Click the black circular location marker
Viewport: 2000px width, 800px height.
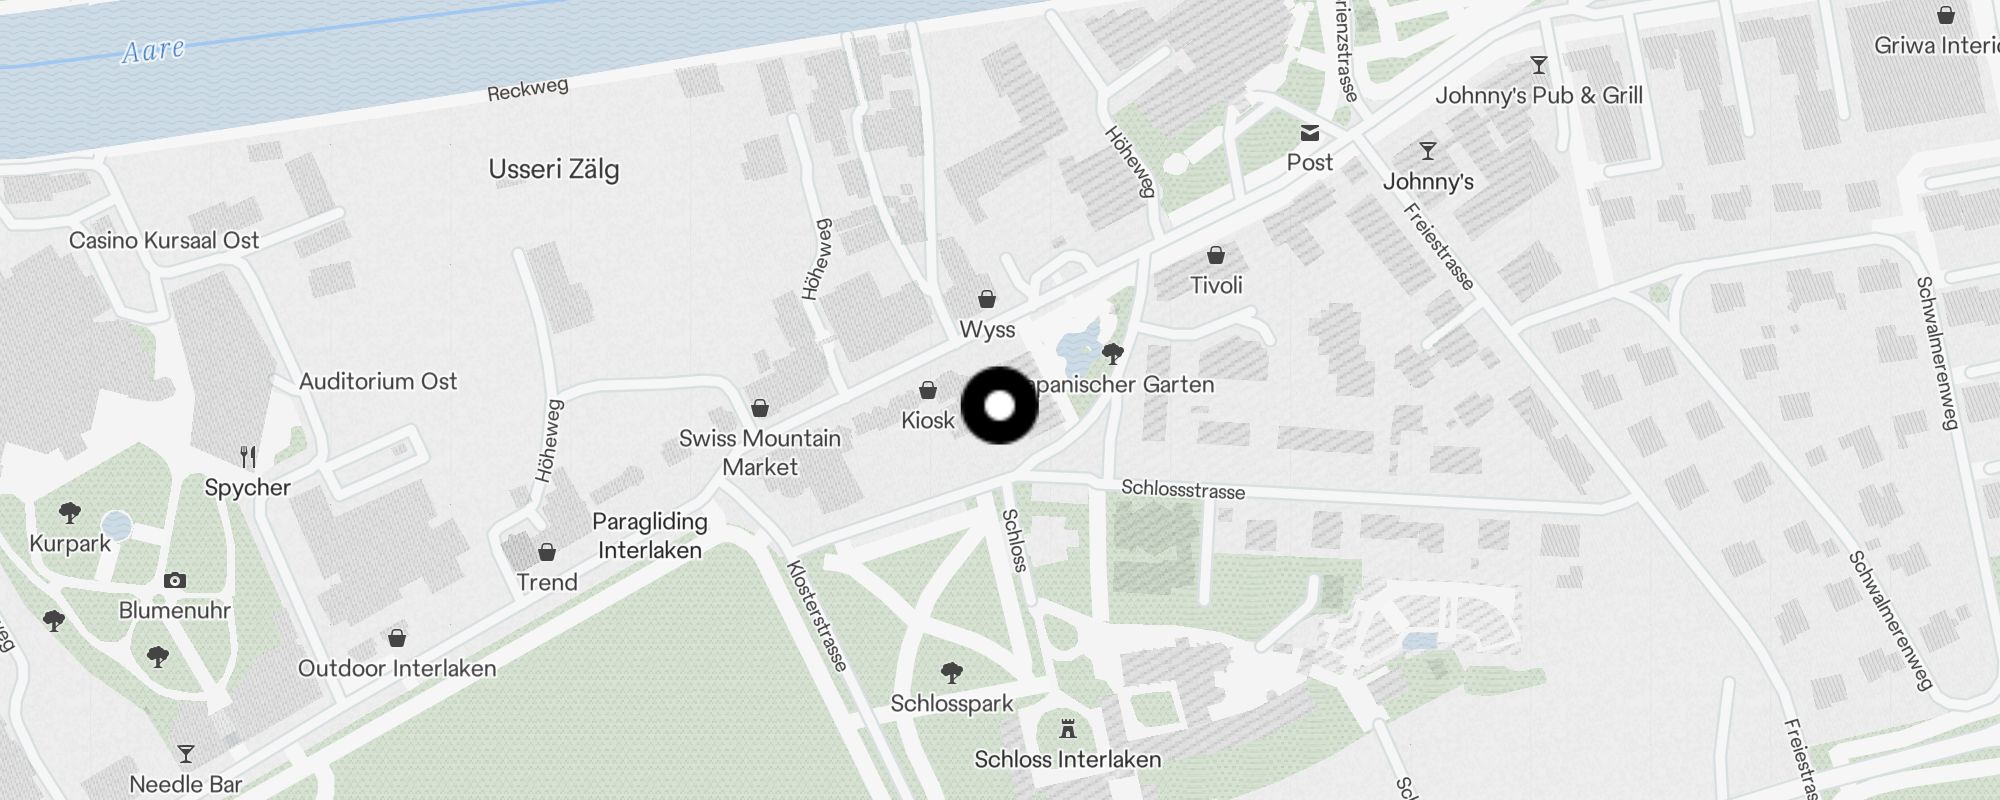coord(1000,406)
